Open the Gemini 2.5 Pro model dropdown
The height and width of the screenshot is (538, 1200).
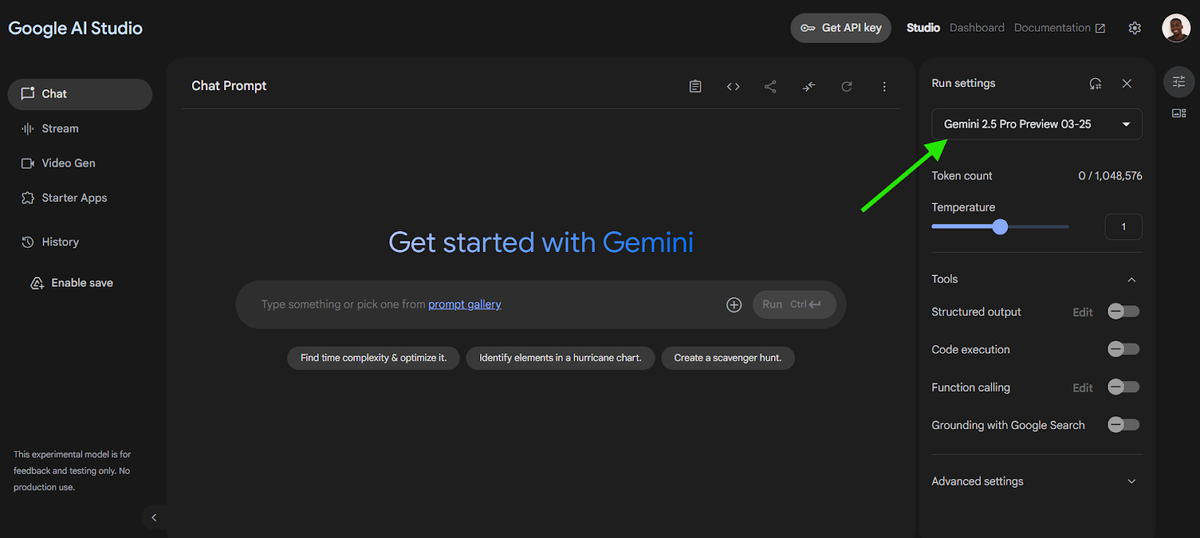(x=1037, y=124)
